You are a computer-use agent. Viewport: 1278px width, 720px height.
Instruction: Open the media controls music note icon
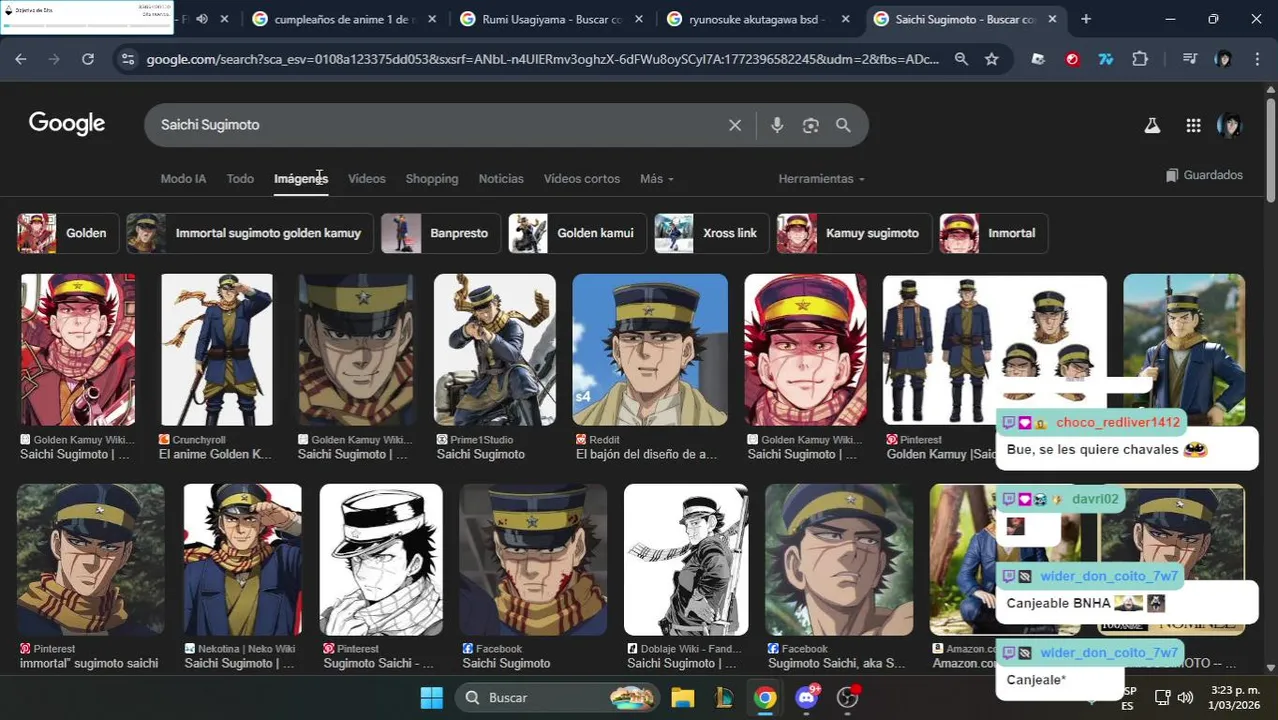pyautogui.click(x=1189, y=59)
